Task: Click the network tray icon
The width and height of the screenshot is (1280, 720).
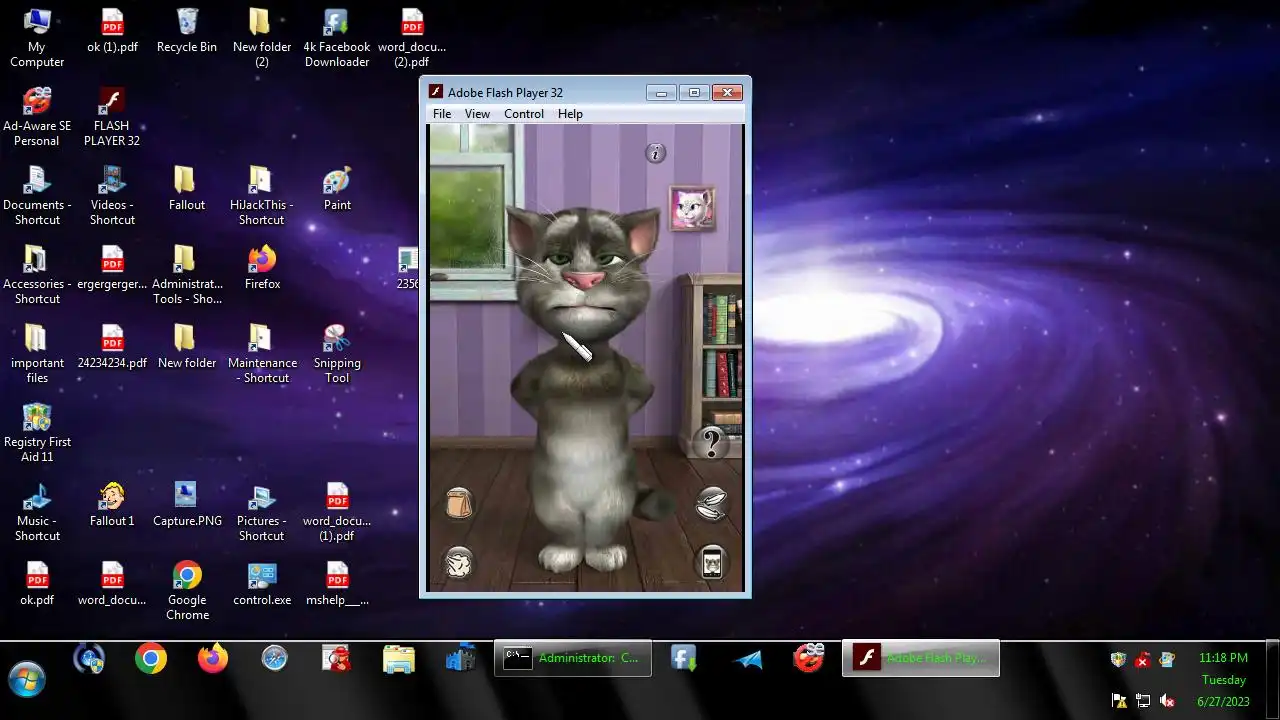Action: click(1143, 701)
